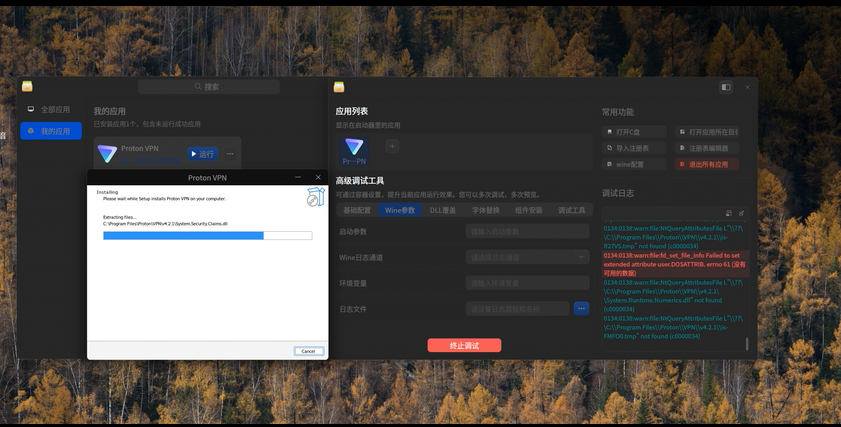Click 退出所有应用 red button
The width and height of the screenshot is (841, 427).
706,164
